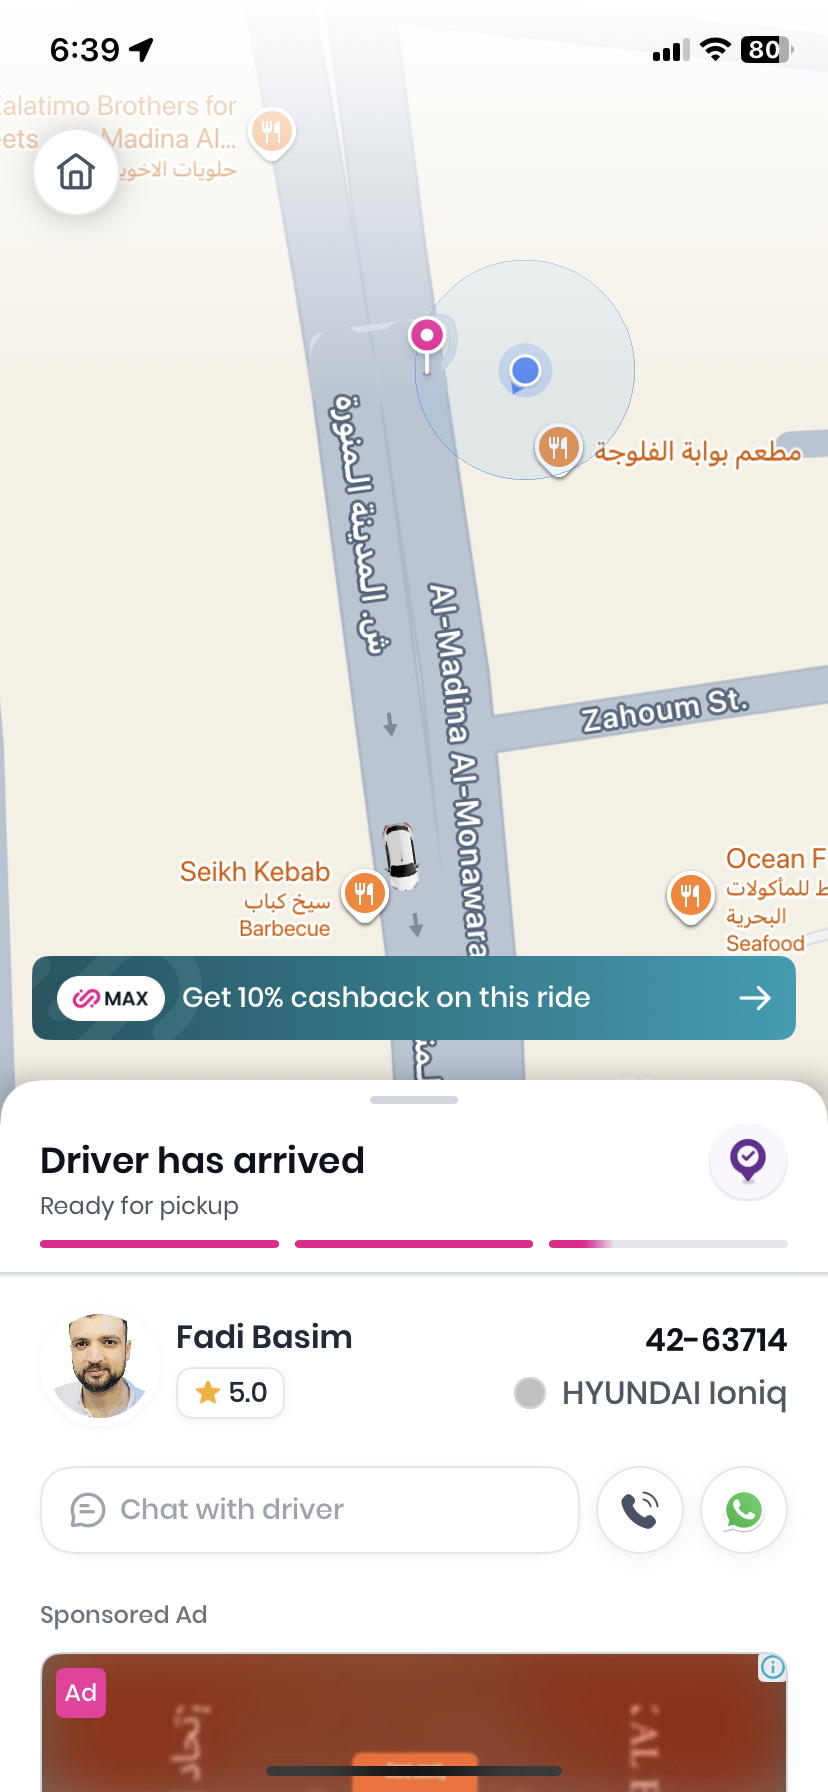Call the driver using phone icon

640,1510
